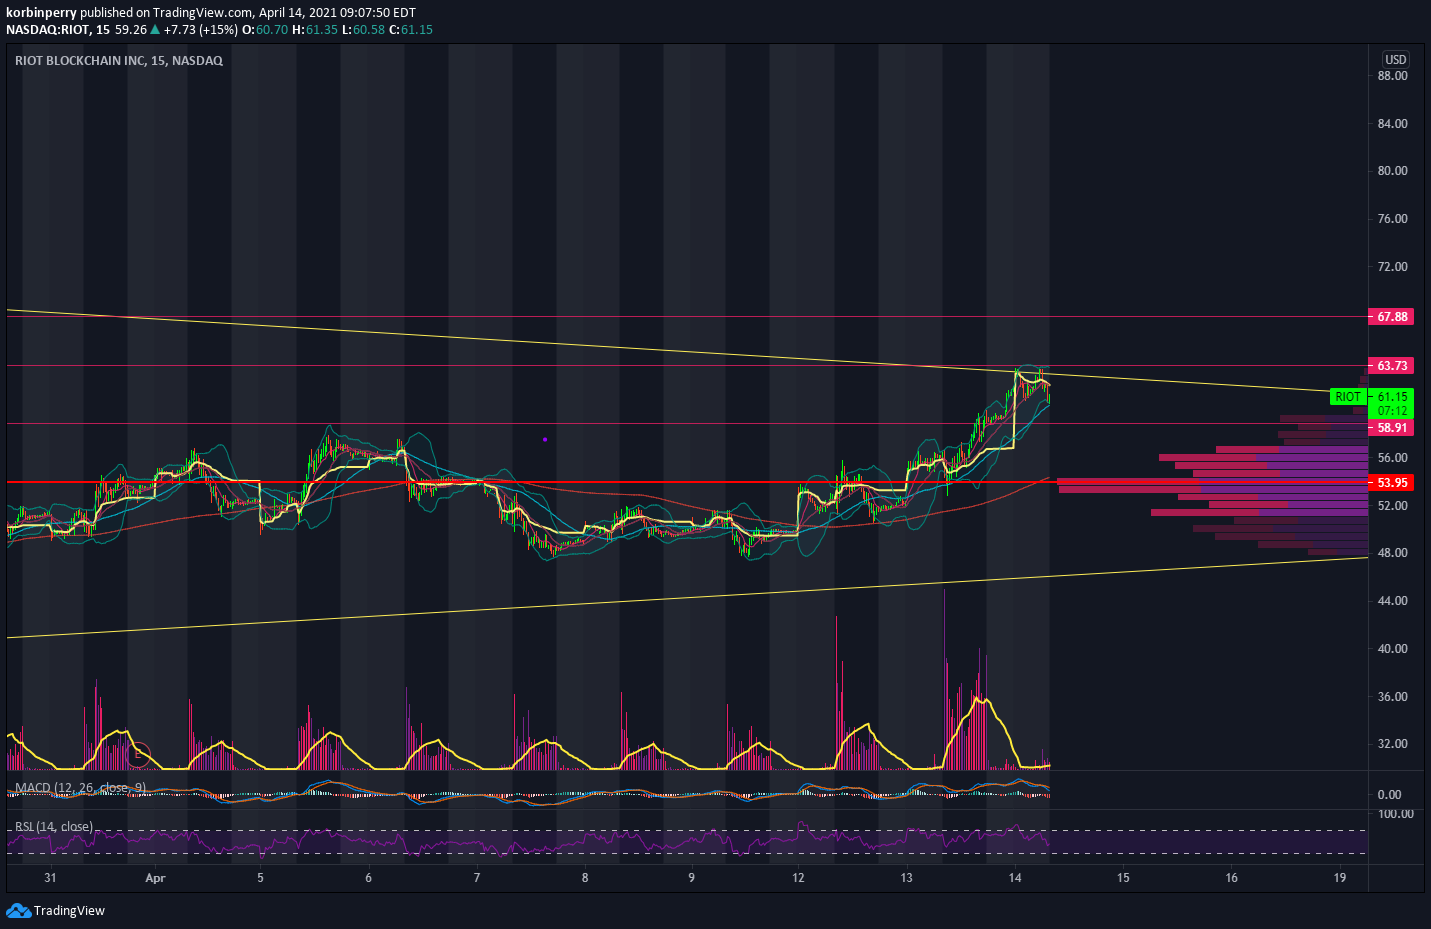Viewport: 1431px width, 929px height.
Task: Click the O:60.70 open value
Action: click(x=265, y=30)
